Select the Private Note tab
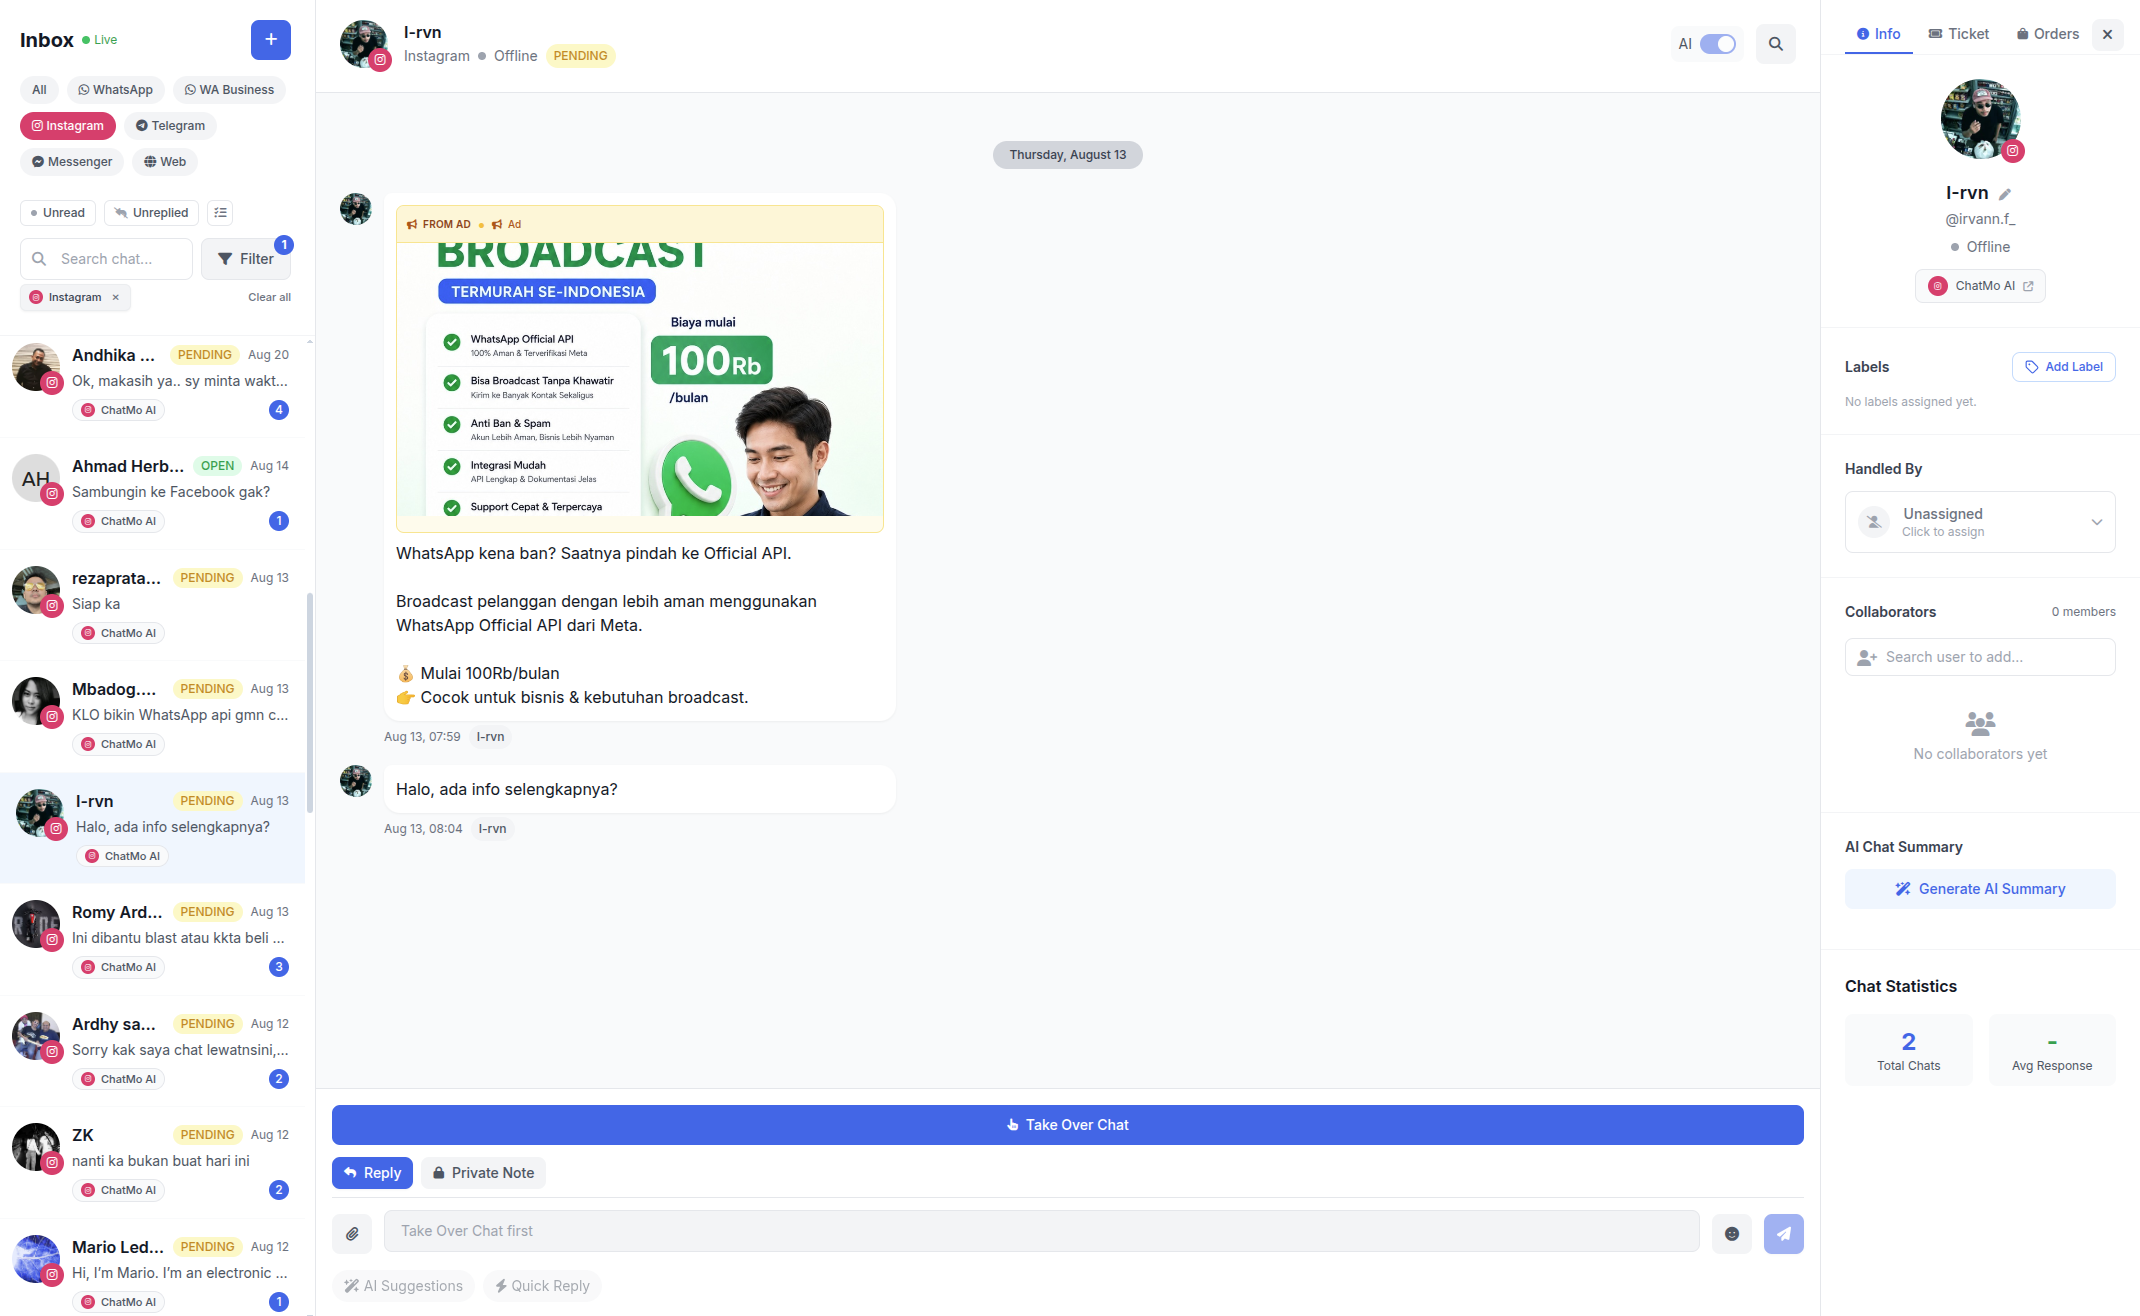The height and width of the screenshot is (1316, 2140). [483, 1173]
